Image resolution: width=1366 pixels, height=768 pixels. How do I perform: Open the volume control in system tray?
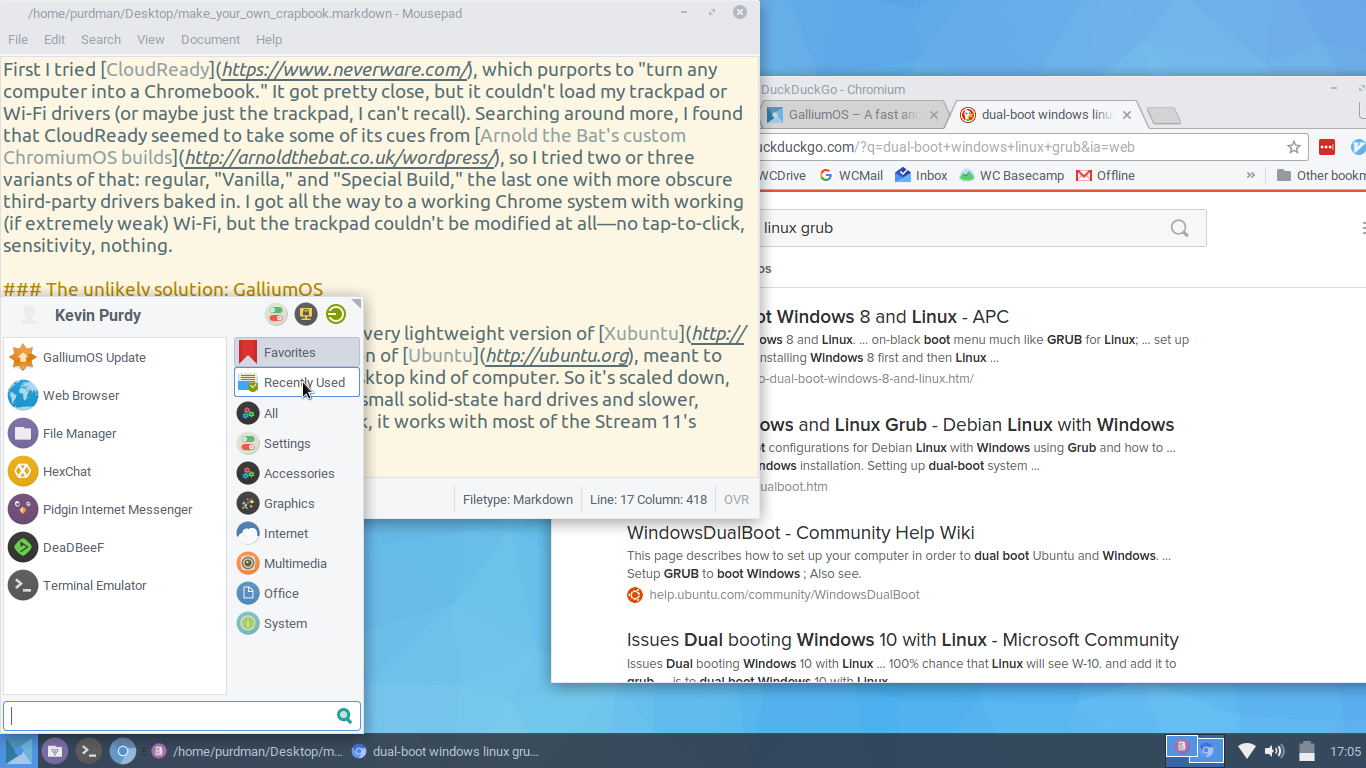1274,751
